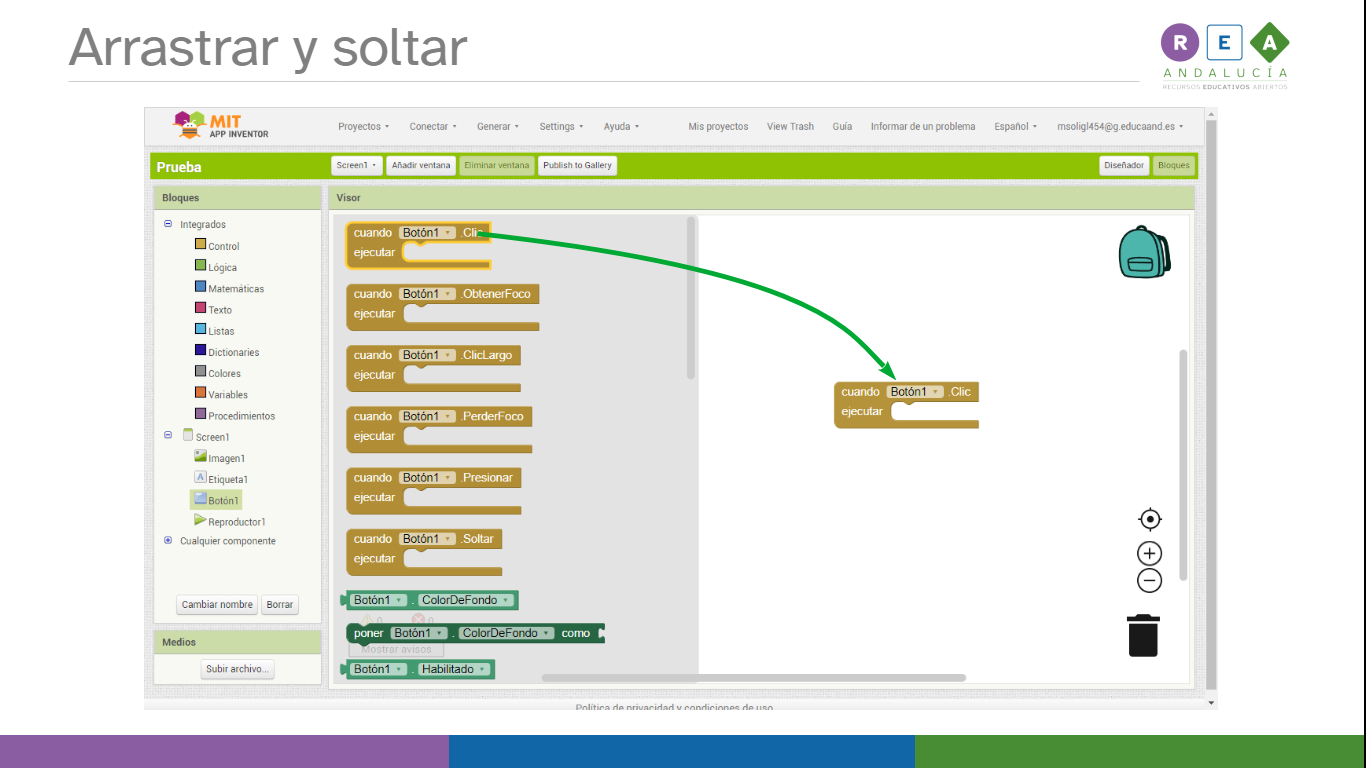Select Reproductor1 in the component tree

coord(236,522)
